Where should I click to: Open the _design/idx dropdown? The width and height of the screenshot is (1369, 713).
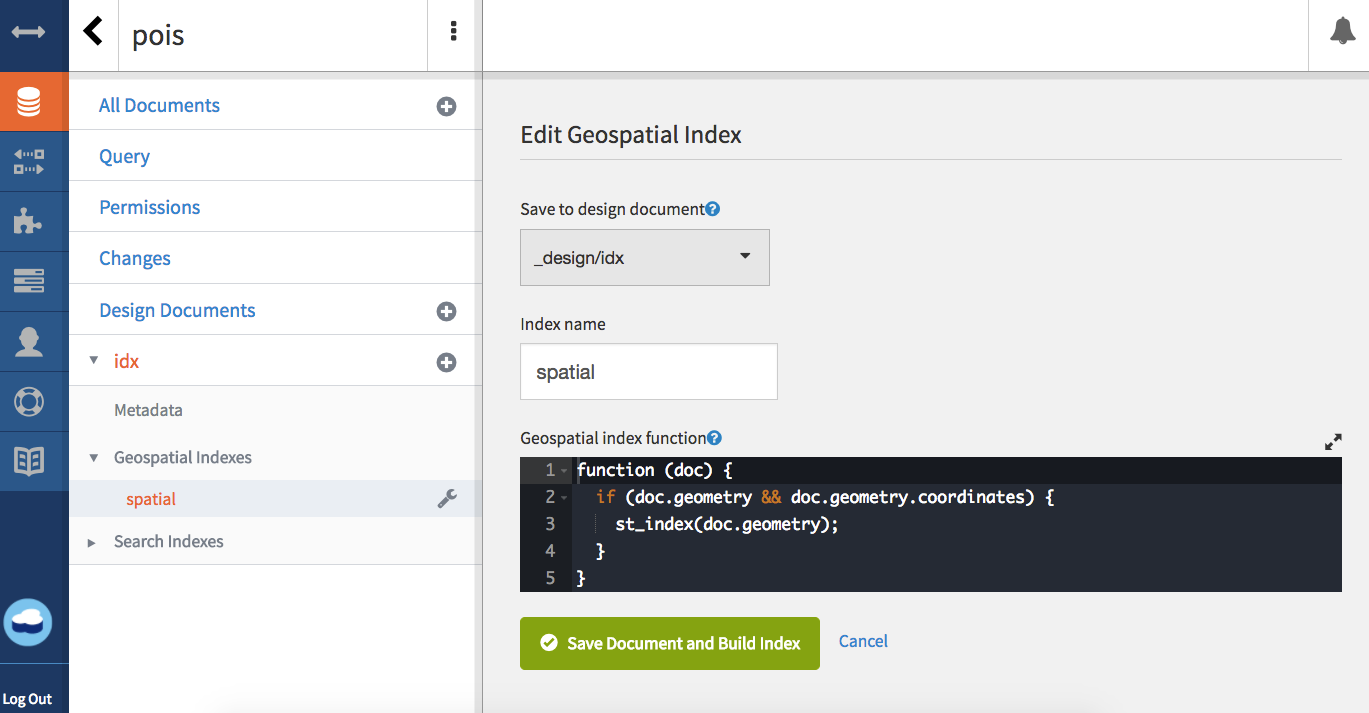[x=645, y=257]
